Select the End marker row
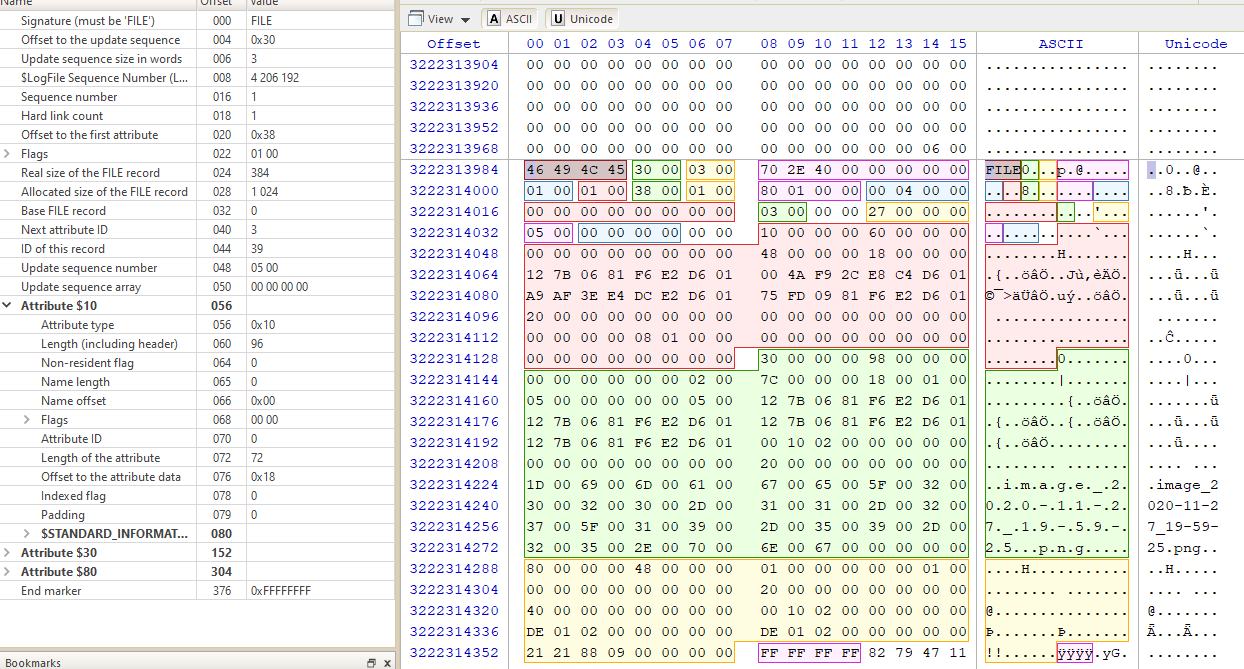This screenshot has height=669, width=1244. coord(51,591)
